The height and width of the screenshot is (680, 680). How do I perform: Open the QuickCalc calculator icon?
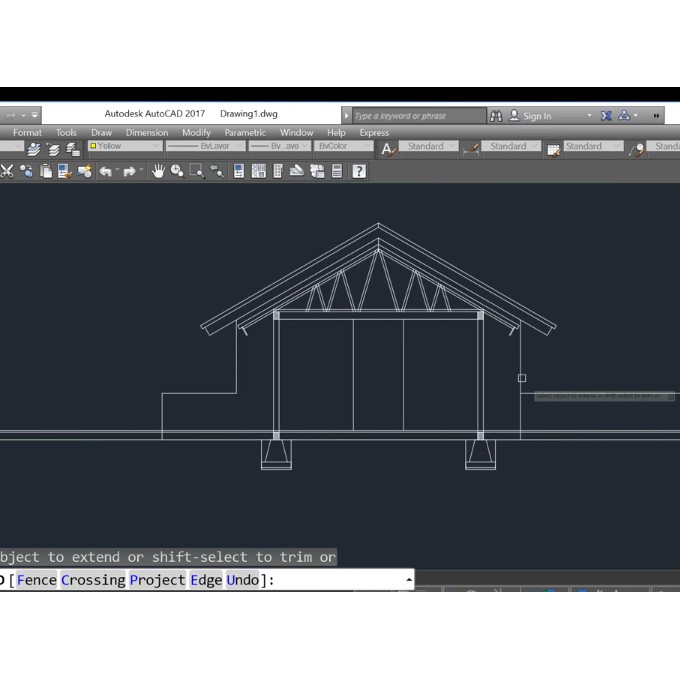[x=337, y=171]
